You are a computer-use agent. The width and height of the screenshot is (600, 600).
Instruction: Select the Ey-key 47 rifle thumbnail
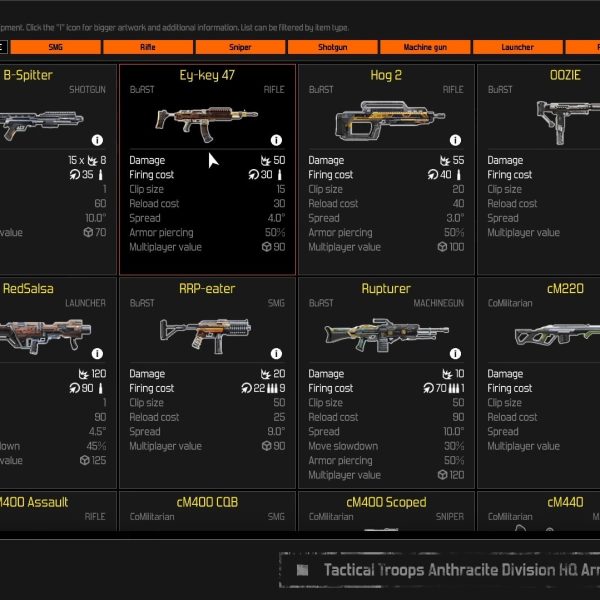coord(207,123)
